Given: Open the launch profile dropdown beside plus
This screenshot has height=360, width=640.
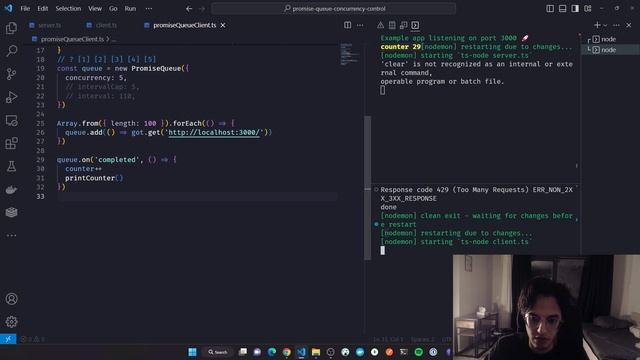Looking at the screenshot, I should pyautogui.click(x=605, y=25).
